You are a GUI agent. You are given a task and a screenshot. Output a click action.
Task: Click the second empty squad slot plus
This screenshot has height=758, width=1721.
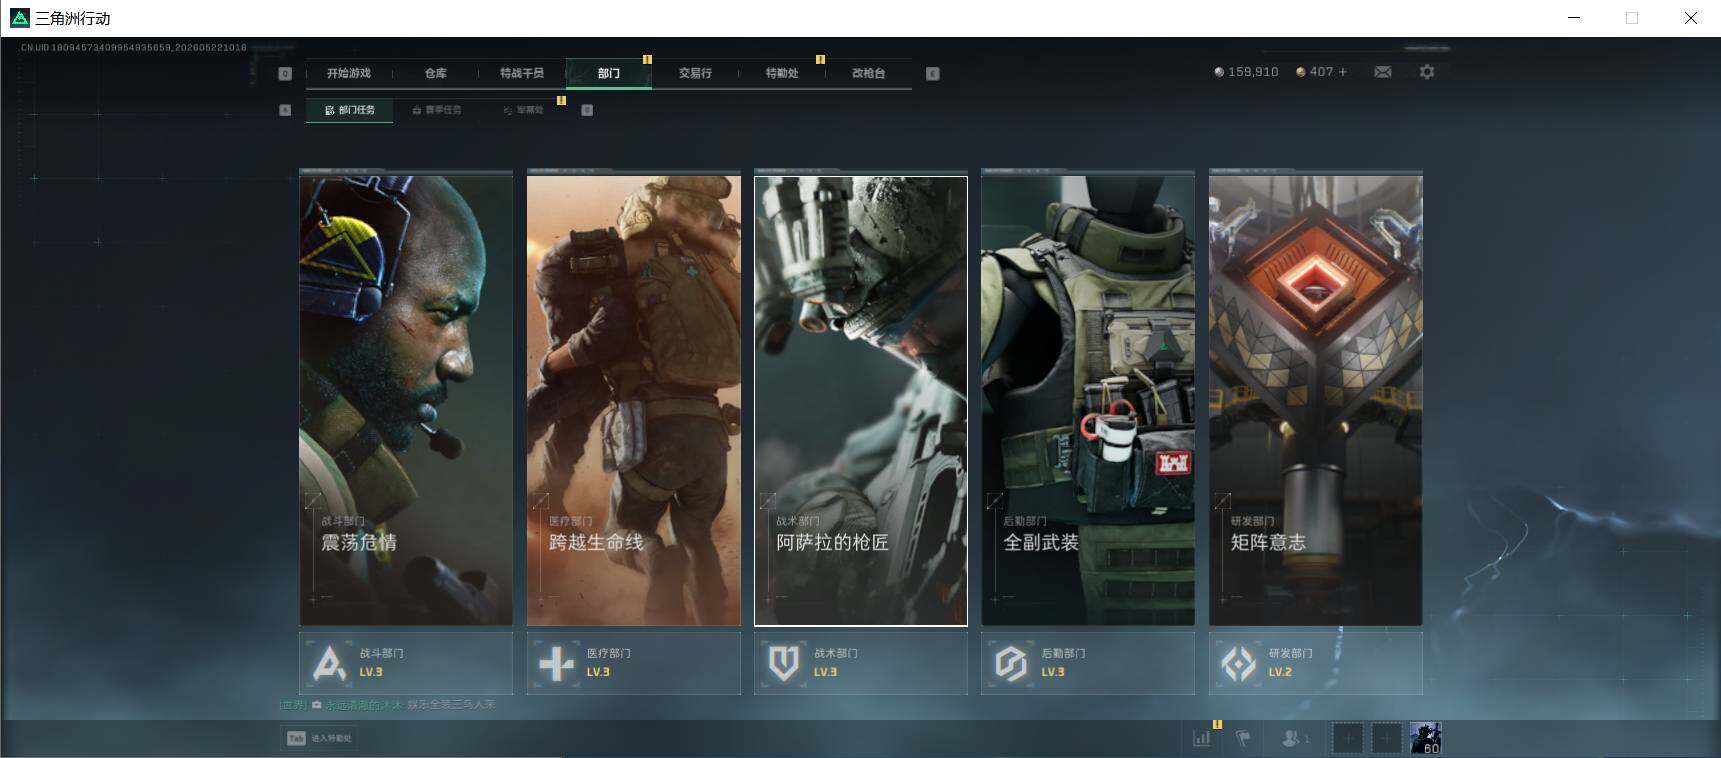pyautogui.click(x=1386, y=738)
